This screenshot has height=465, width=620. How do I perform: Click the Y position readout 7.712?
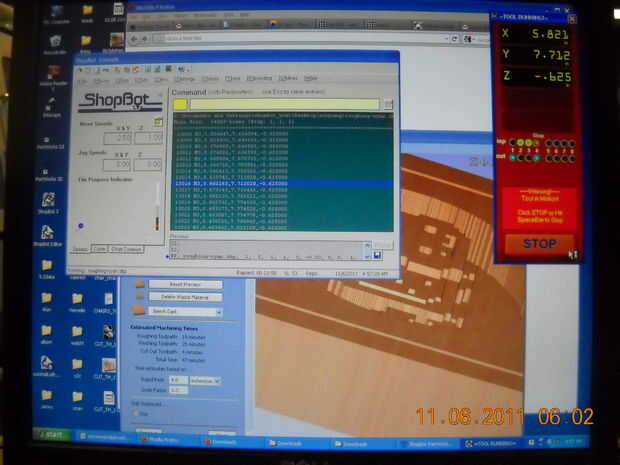pos(551,55)
